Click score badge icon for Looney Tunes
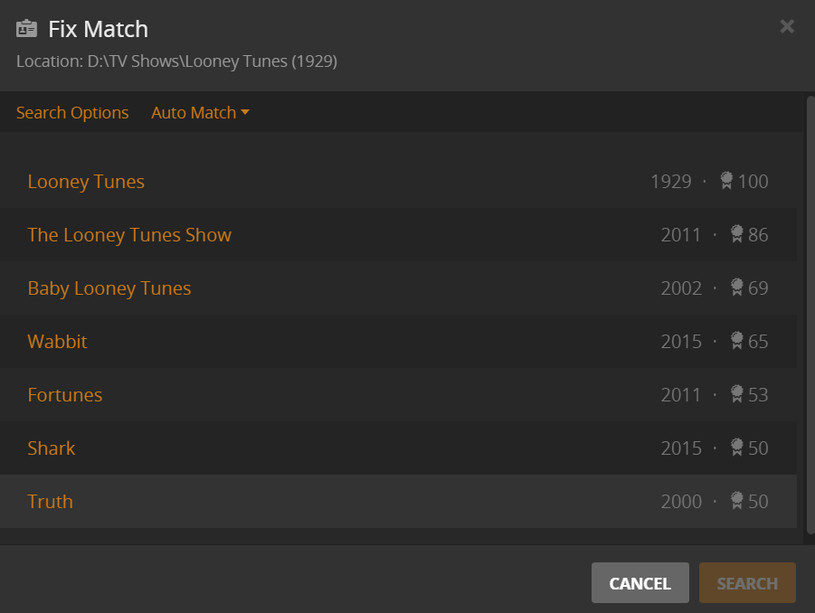The width and height of the screenshot is (815, 613). (x=727, y=180)
